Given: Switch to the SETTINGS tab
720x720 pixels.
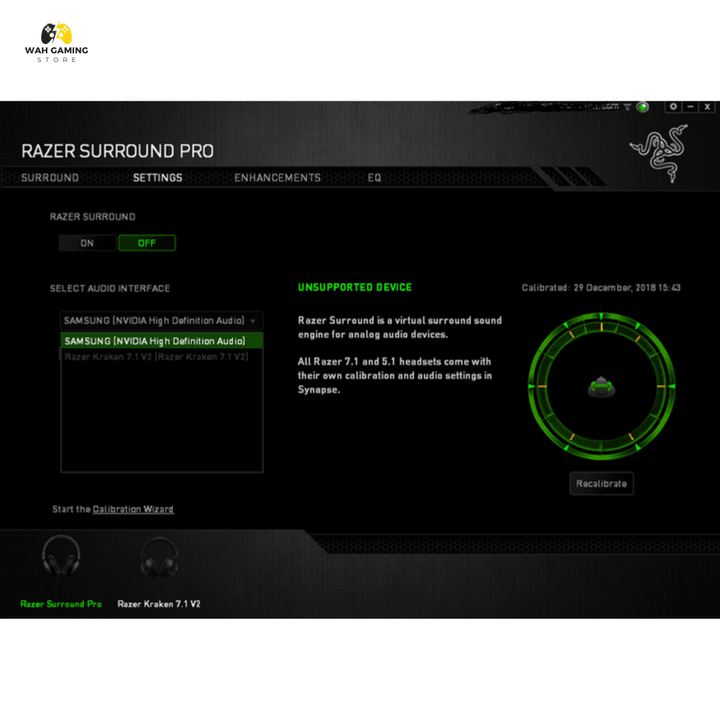Looking at the screenshot, I should [x=158, y=178].
